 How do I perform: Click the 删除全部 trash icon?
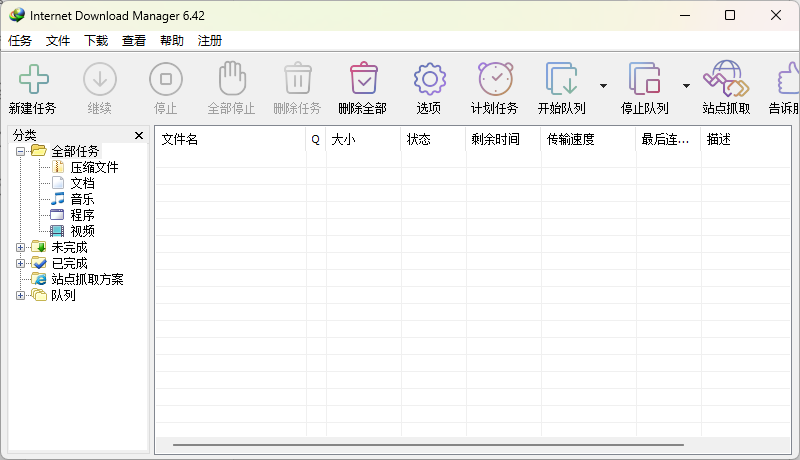click(362, 80)
